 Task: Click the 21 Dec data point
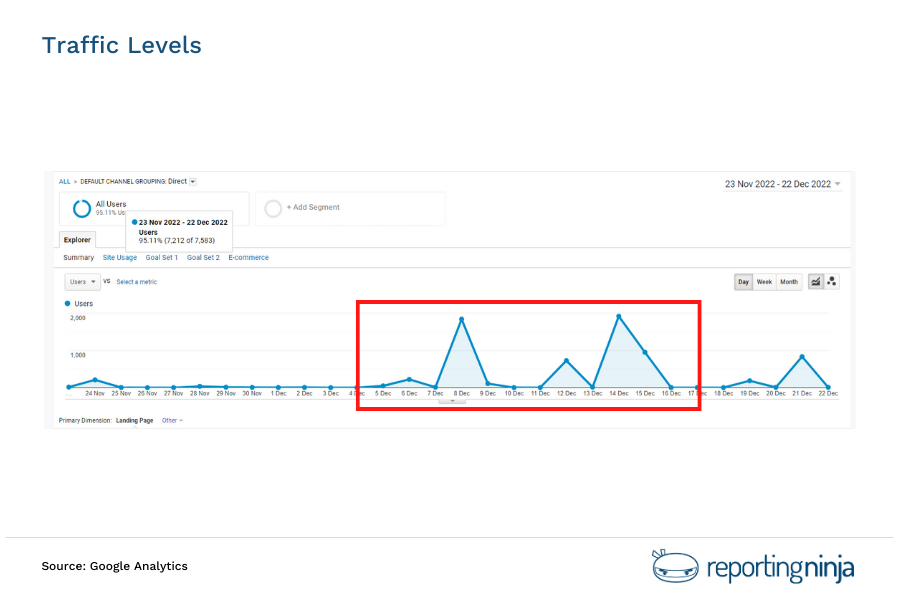(x=802, y=357)
